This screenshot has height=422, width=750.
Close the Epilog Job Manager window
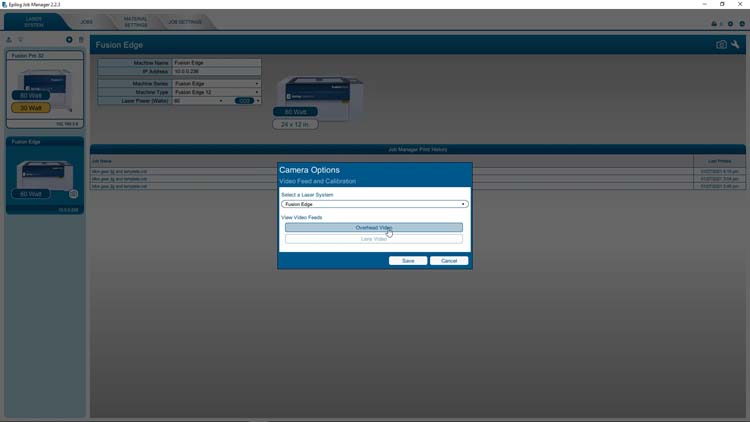(740, 4)
